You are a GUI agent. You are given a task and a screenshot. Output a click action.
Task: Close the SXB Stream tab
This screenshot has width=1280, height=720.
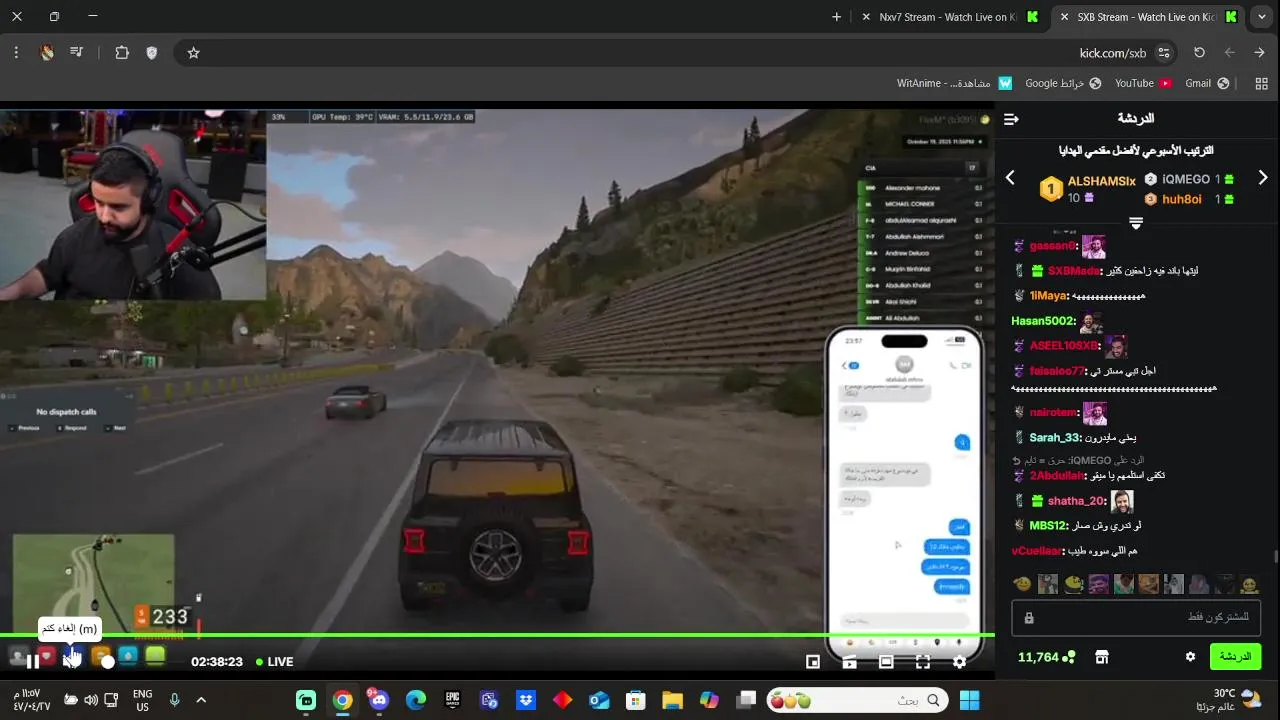(x=1063, y=17)
